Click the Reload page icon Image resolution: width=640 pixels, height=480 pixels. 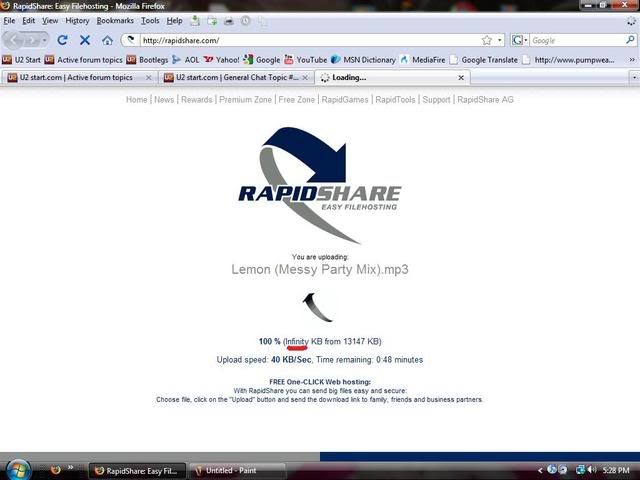pyautogui.click(x=62, y=40)
